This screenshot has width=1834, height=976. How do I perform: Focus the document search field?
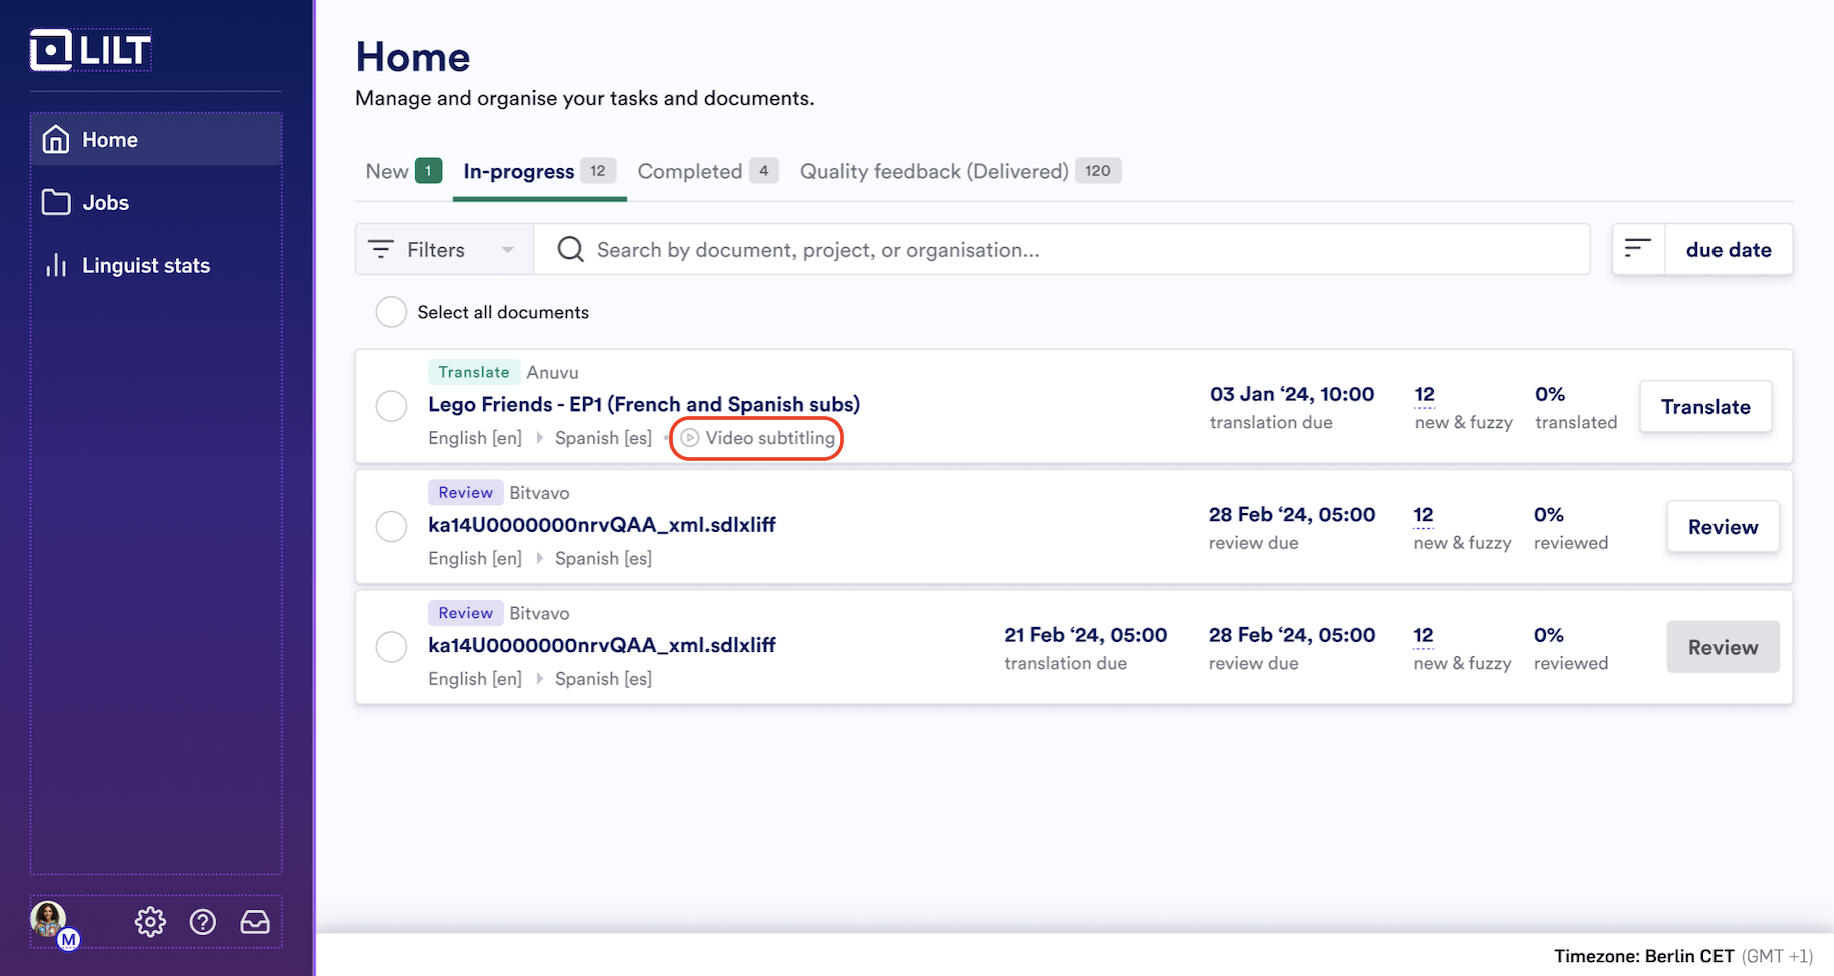pos(1062,249)
